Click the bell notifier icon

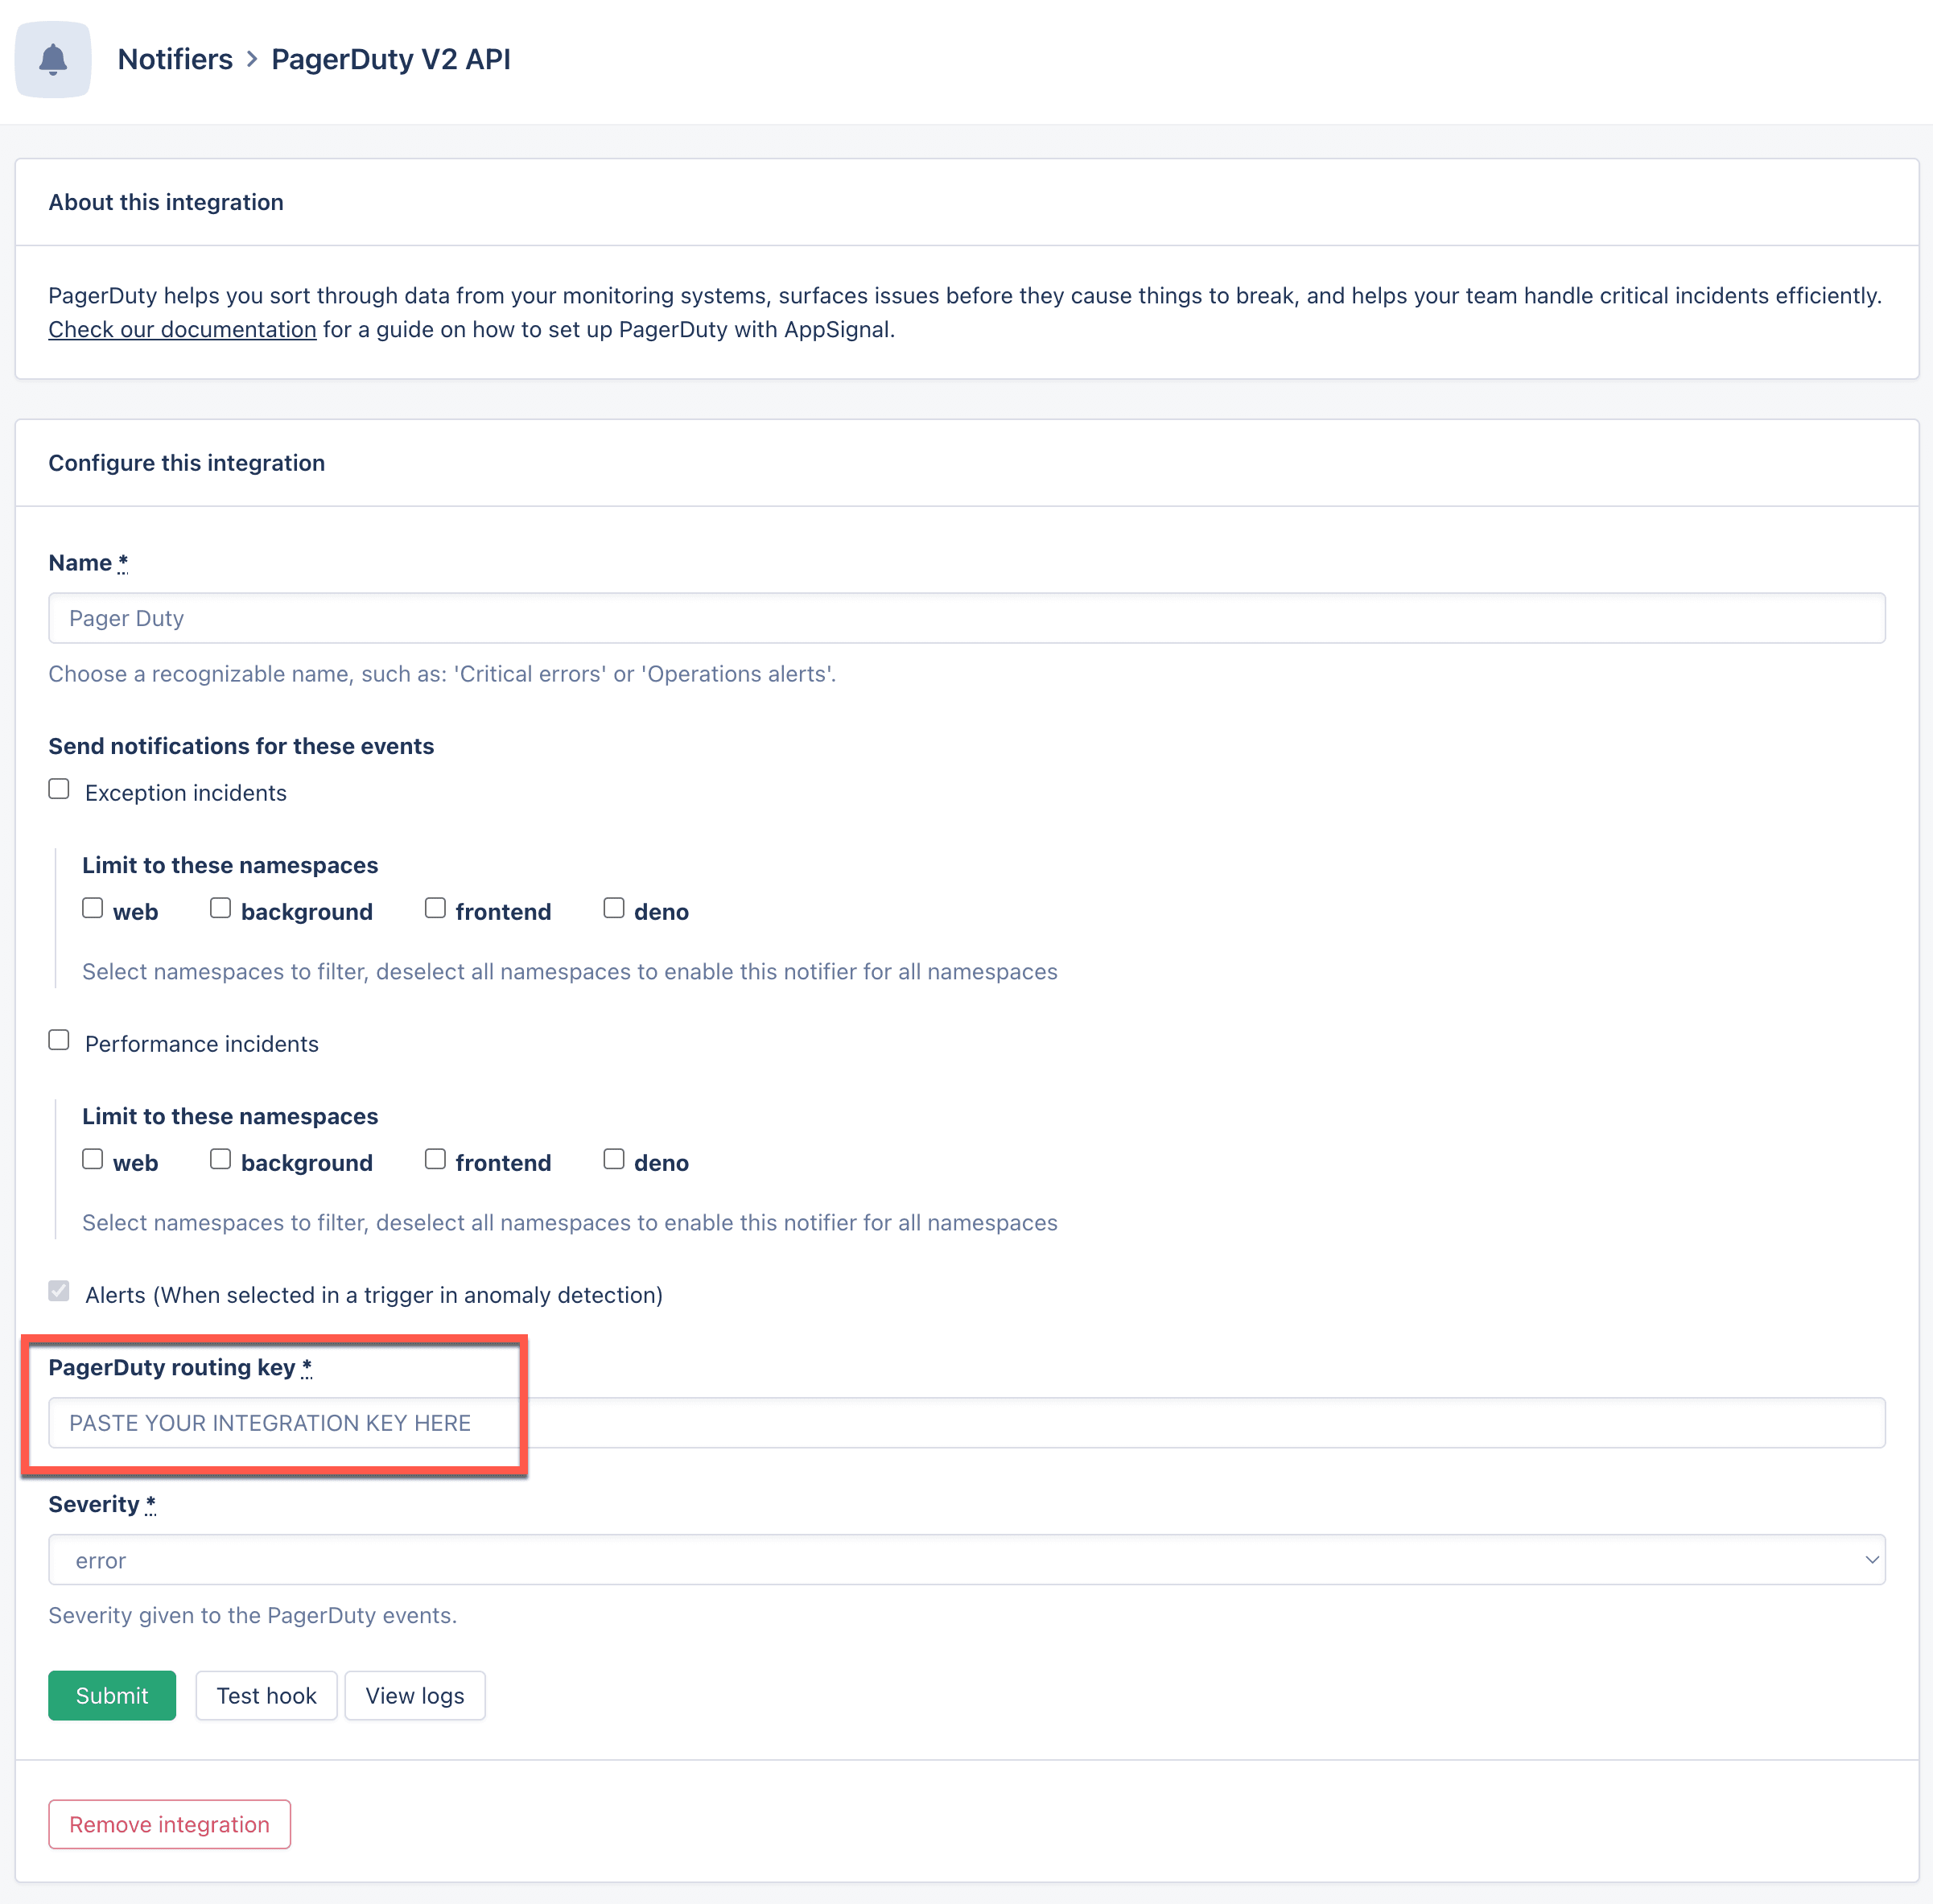[x=53, y=60]
